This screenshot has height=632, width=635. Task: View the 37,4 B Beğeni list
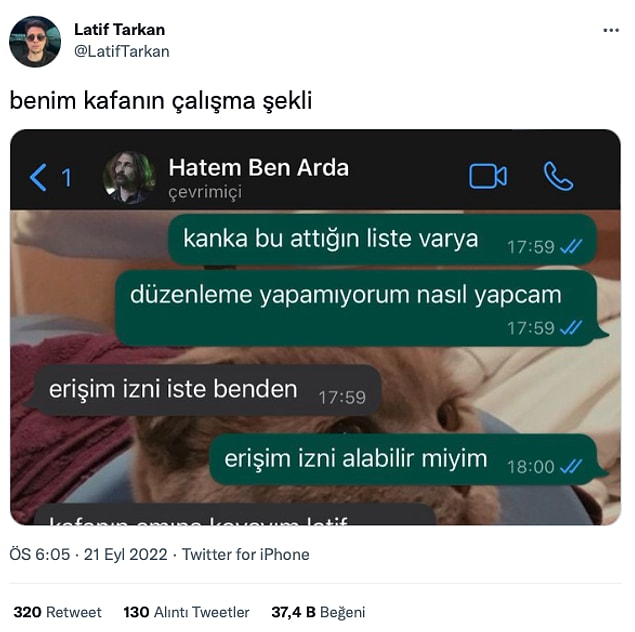click(318, 612)
